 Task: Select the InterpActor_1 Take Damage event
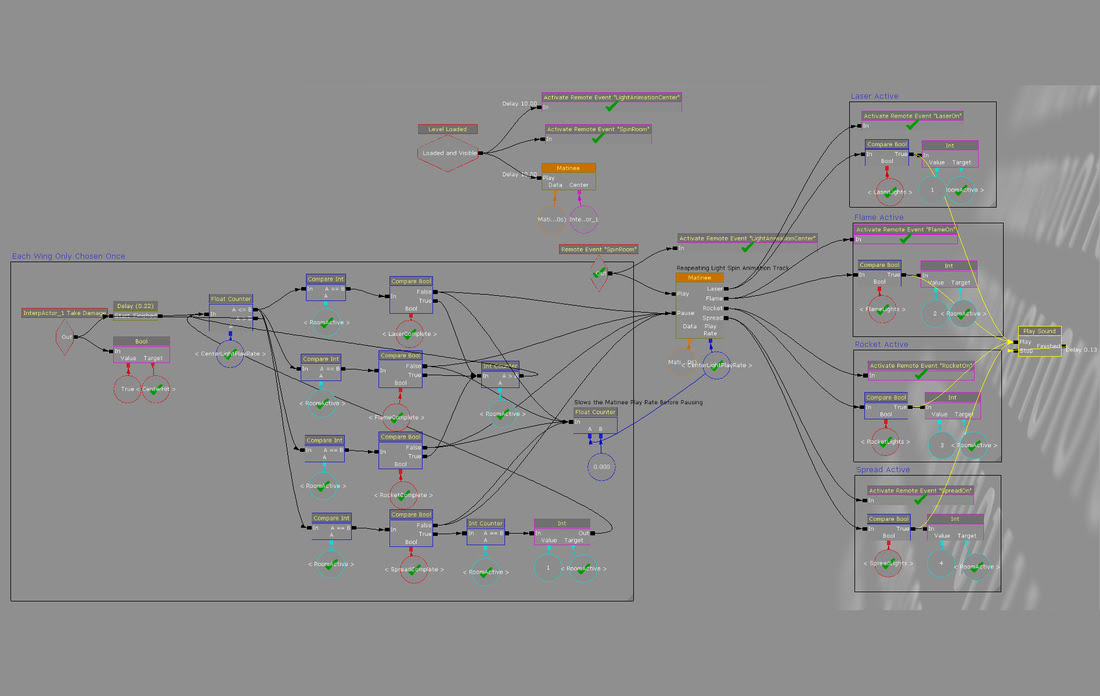tap(64, 313)
